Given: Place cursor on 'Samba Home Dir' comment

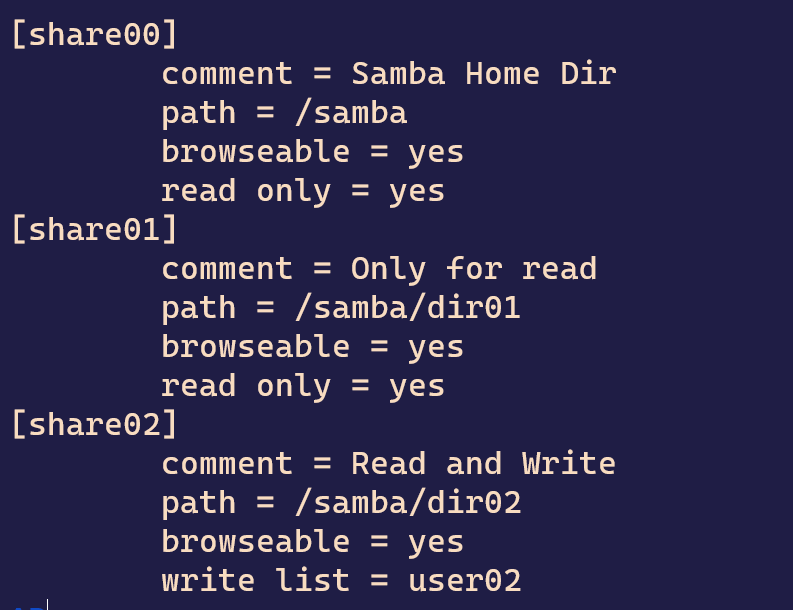Looking at the screenshot, I should tap(484, 74).
